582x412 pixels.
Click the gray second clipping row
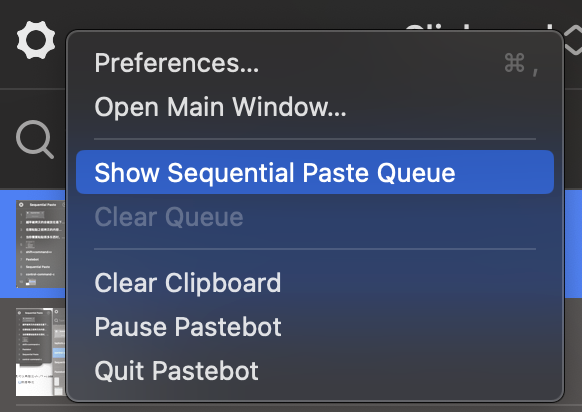click(573, 351)
